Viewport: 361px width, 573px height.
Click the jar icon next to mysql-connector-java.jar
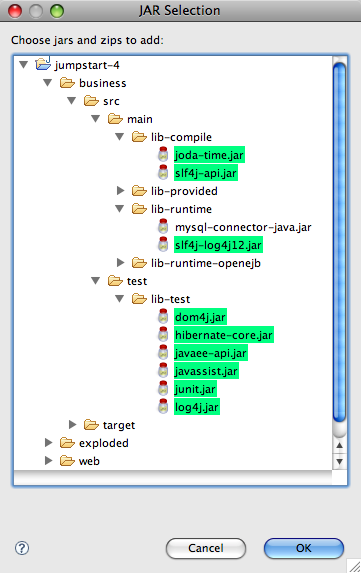click(163, 227)
